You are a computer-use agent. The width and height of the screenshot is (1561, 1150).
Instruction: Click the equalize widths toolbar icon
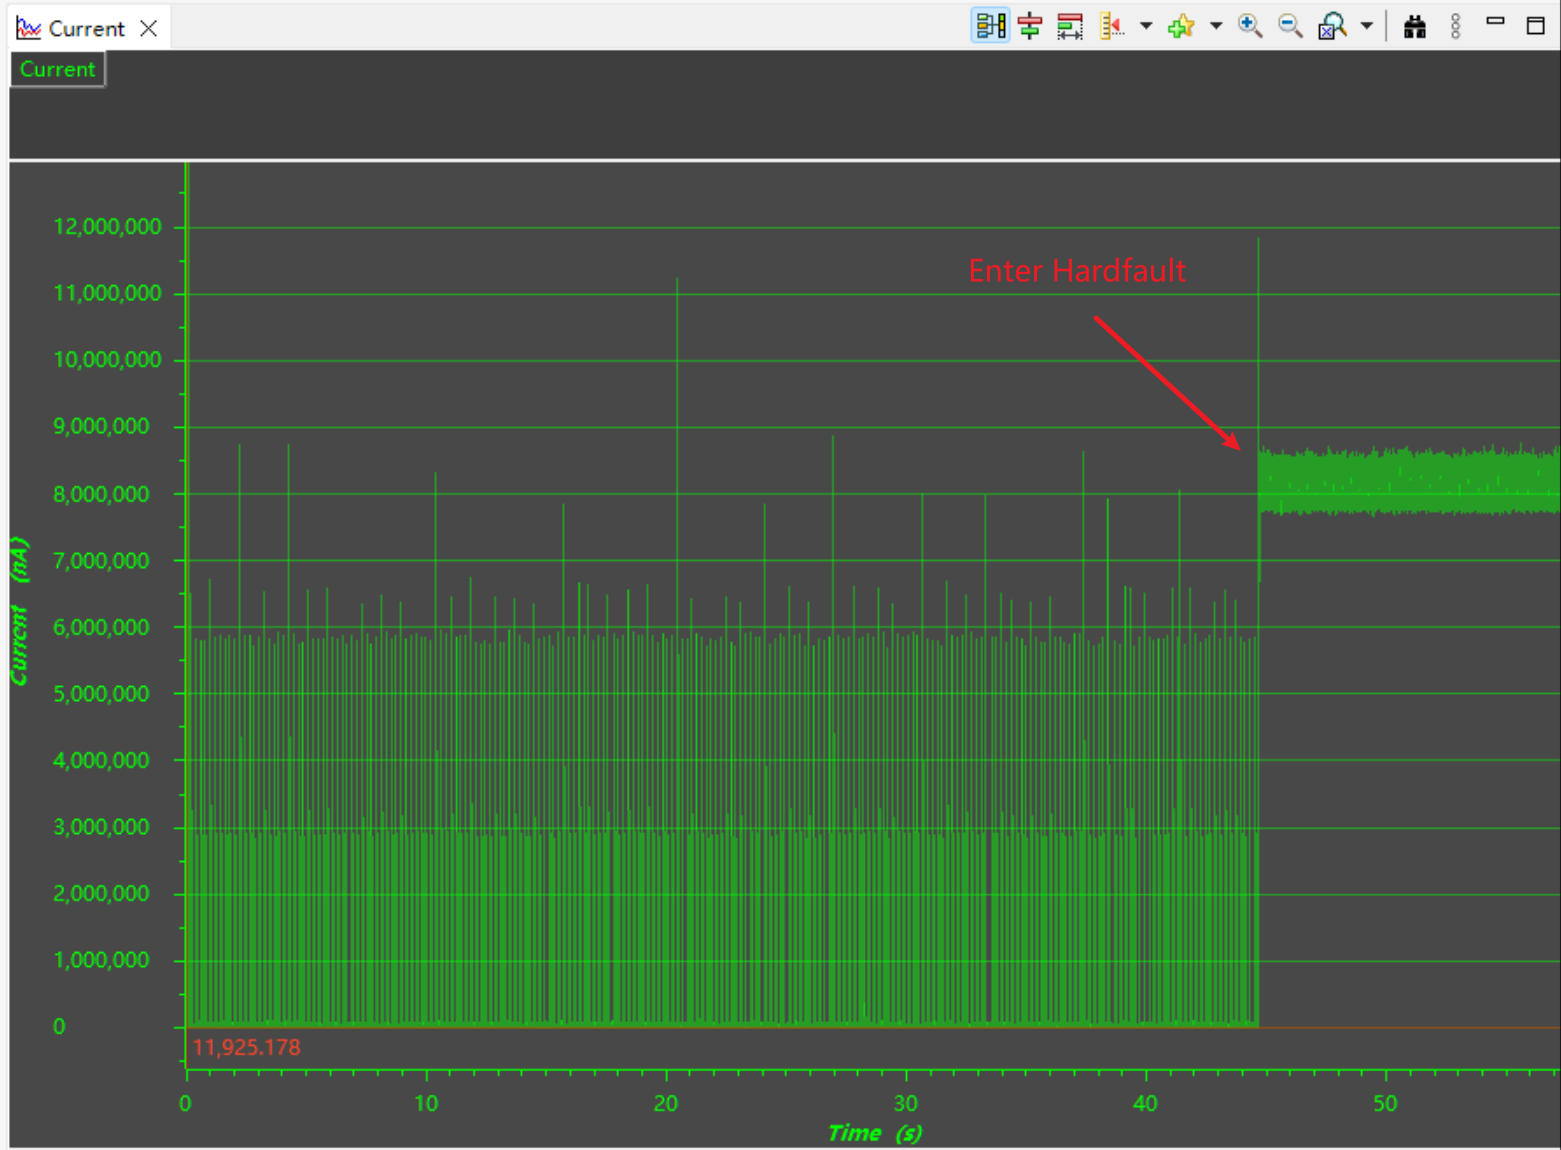click(x=1070, y=26)
